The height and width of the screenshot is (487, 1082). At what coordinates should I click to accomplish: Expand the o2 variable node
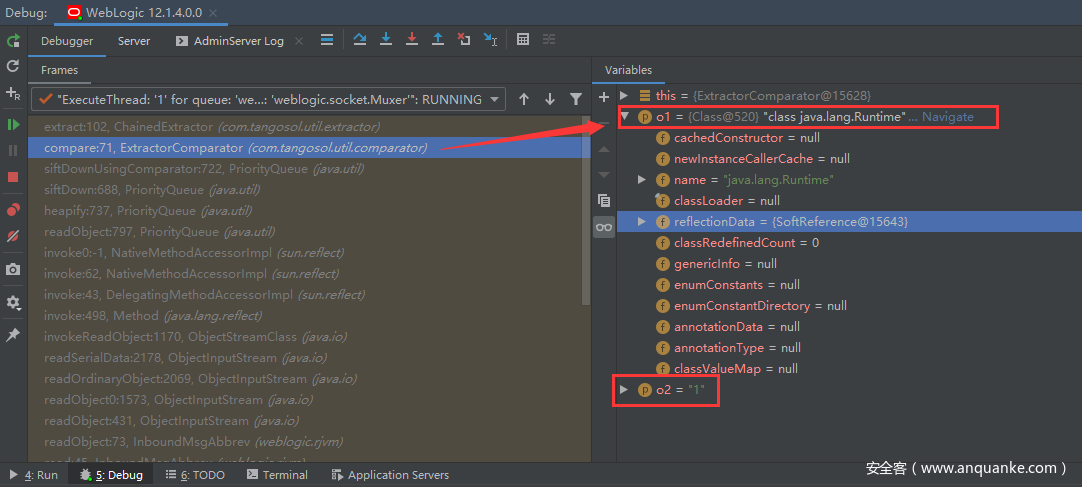626,389
